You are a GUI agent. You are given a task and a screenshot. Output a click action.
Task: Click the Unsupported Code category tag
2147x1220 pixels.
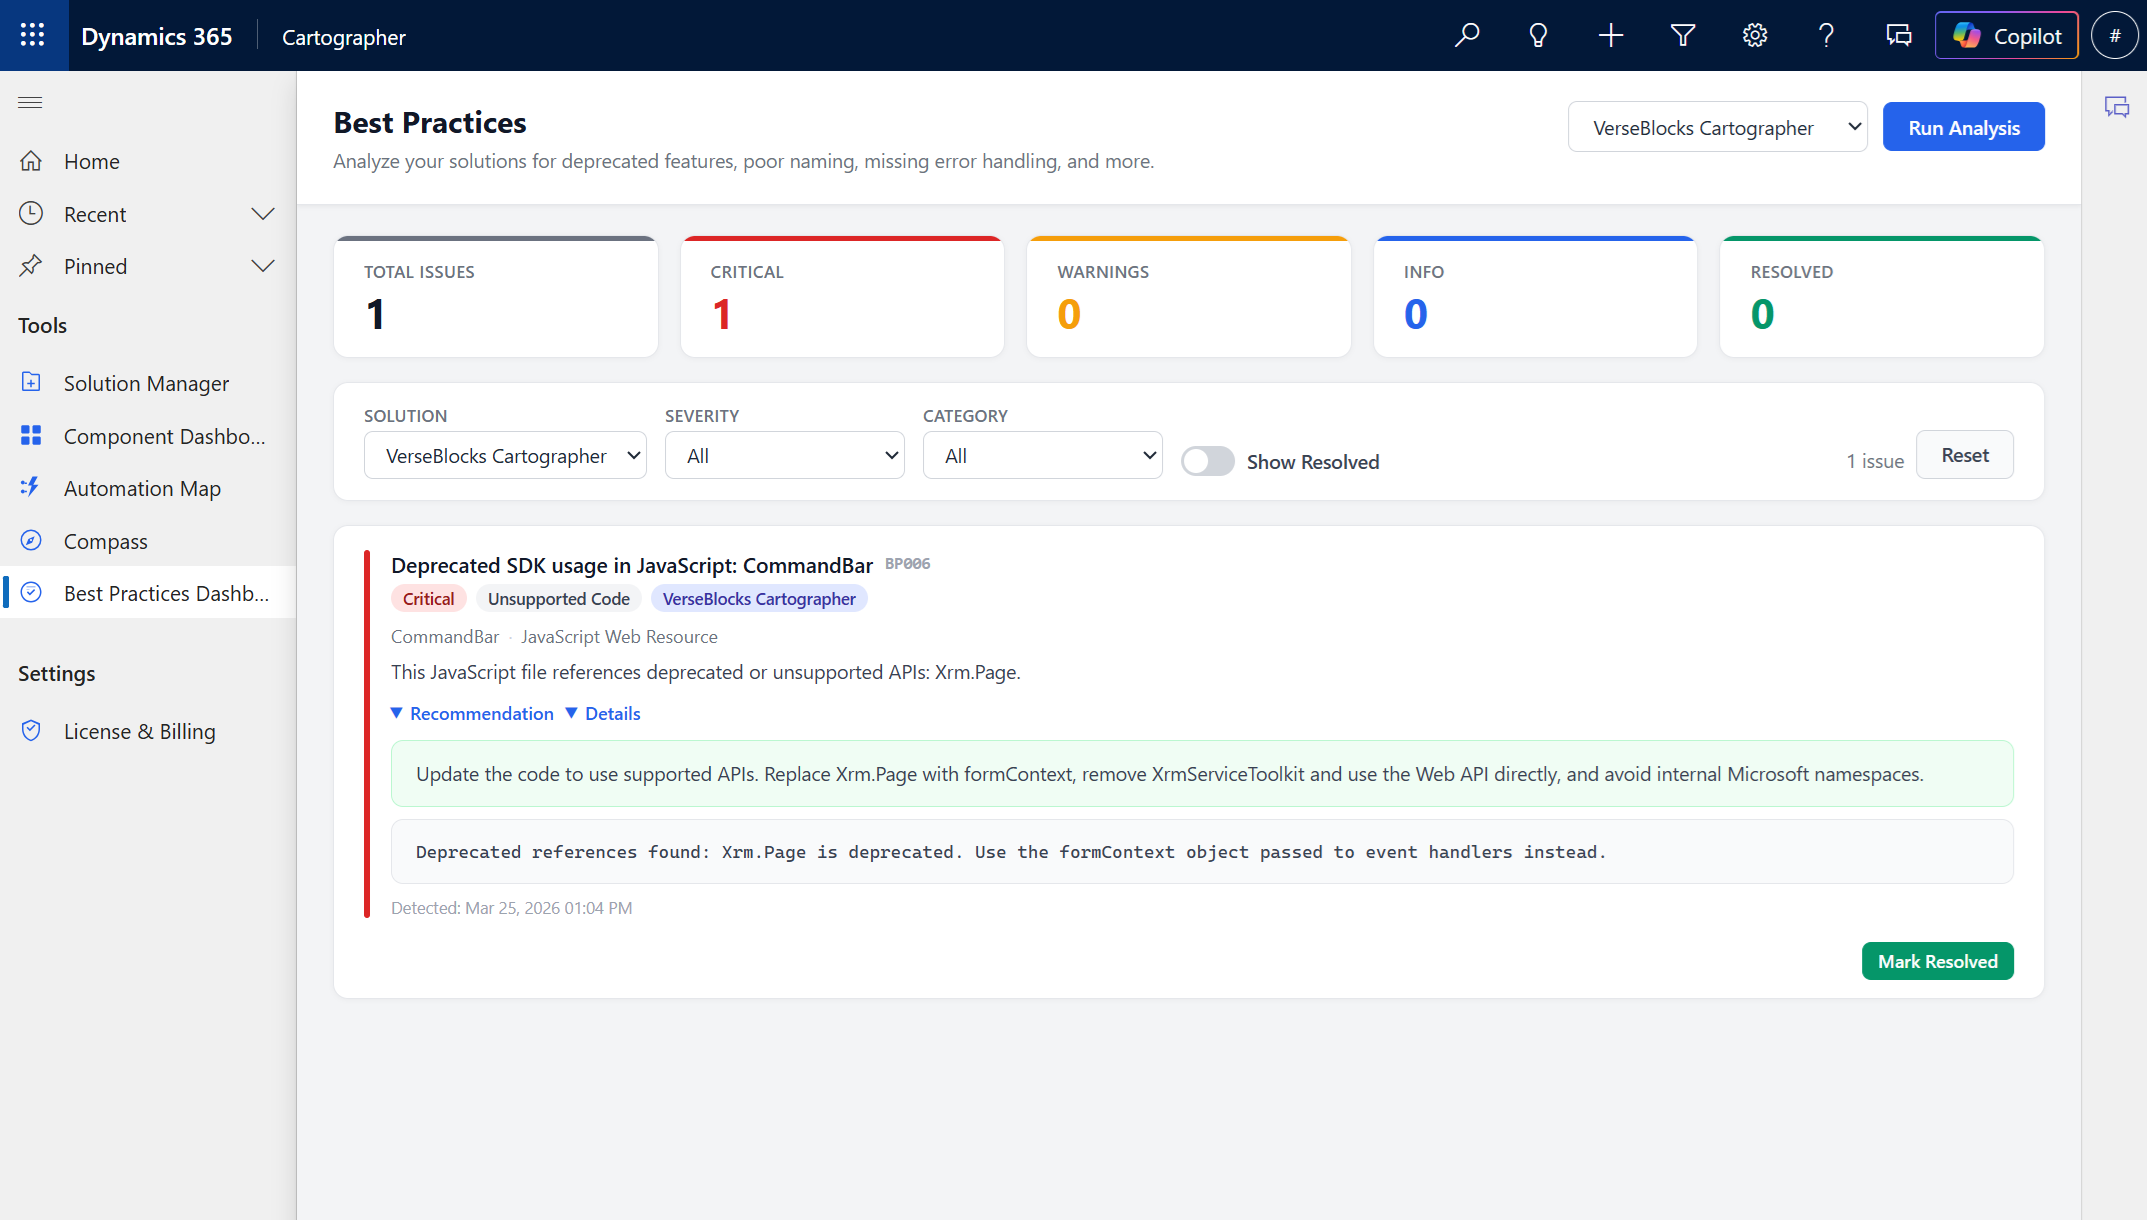coord(558,598)
